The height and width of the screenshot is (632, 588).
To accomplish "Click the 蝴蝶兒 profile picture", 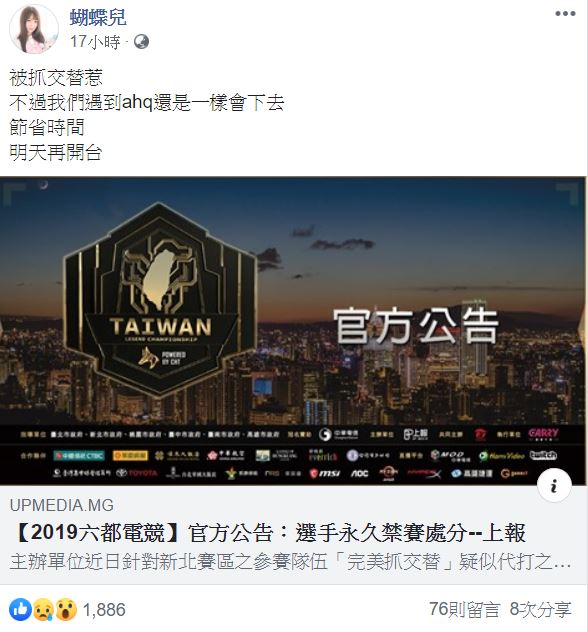I will pyautogui.click(x=34, y=29).
